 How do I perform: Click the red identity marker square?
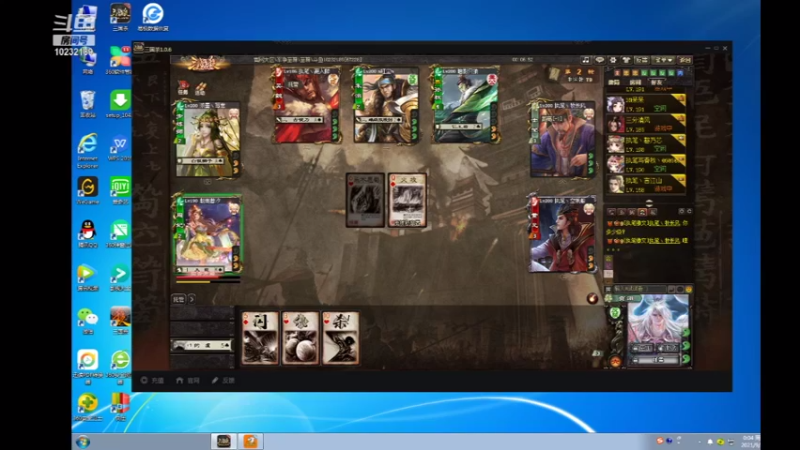(x=617, y=72)
